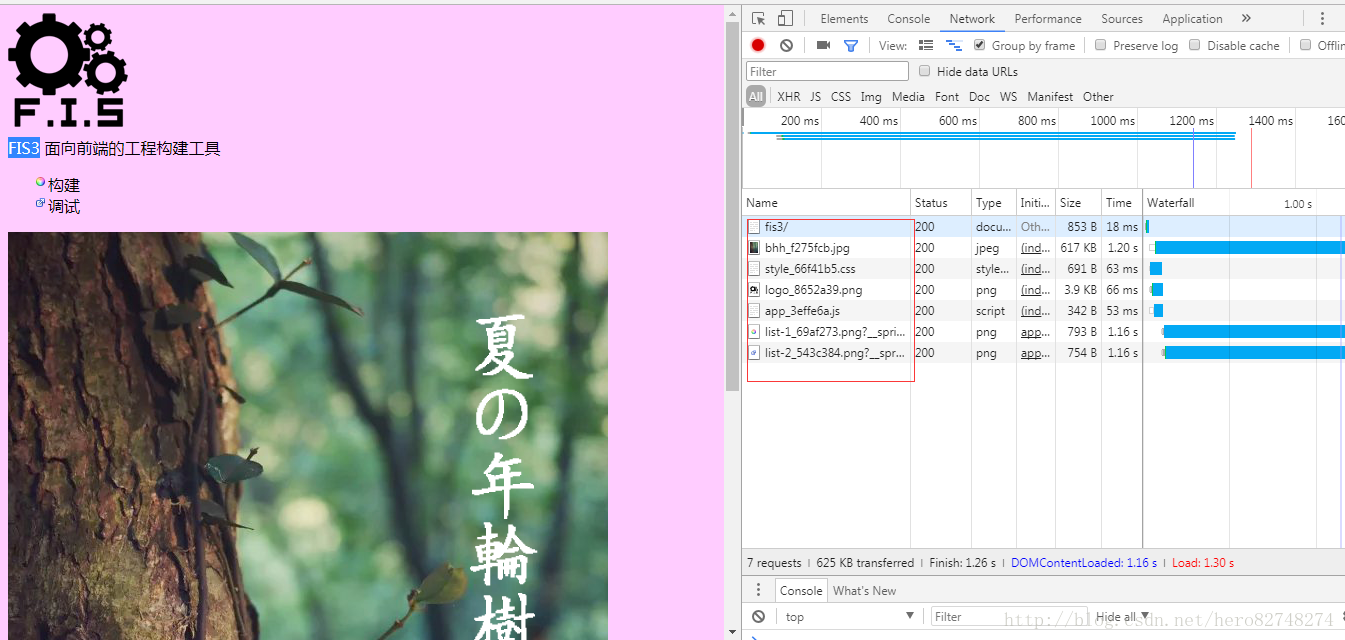This screenshot has height=640, width=1345.
Task: Stop recording network log (red record icon)
Action: [757, 45]
